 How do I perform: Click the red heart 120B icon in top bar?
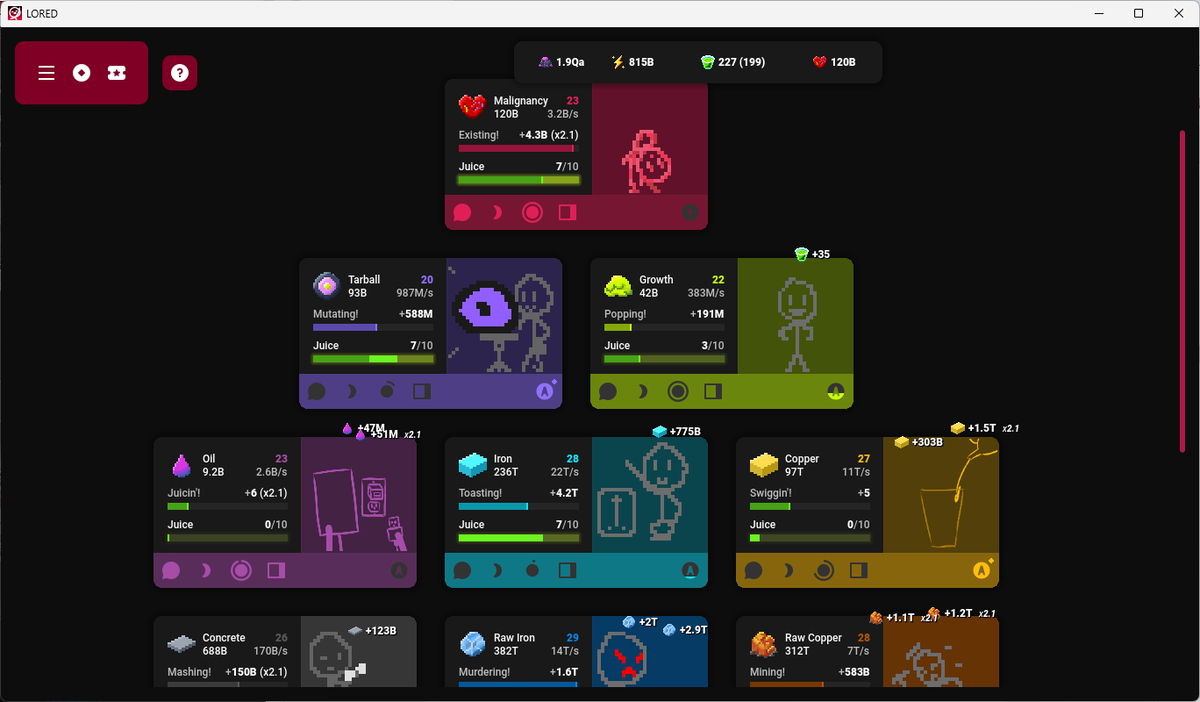pos(820,62)
